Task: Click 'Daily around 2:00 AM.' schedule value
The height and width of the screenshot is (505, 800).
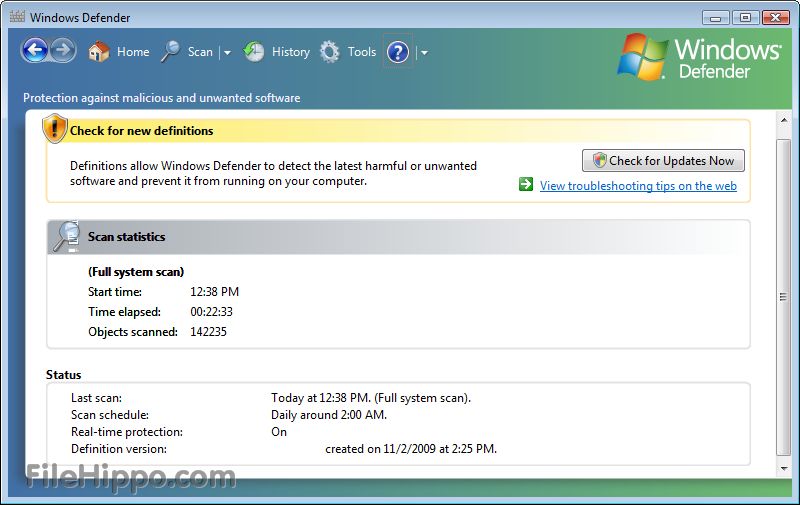Action: [329, 415]
